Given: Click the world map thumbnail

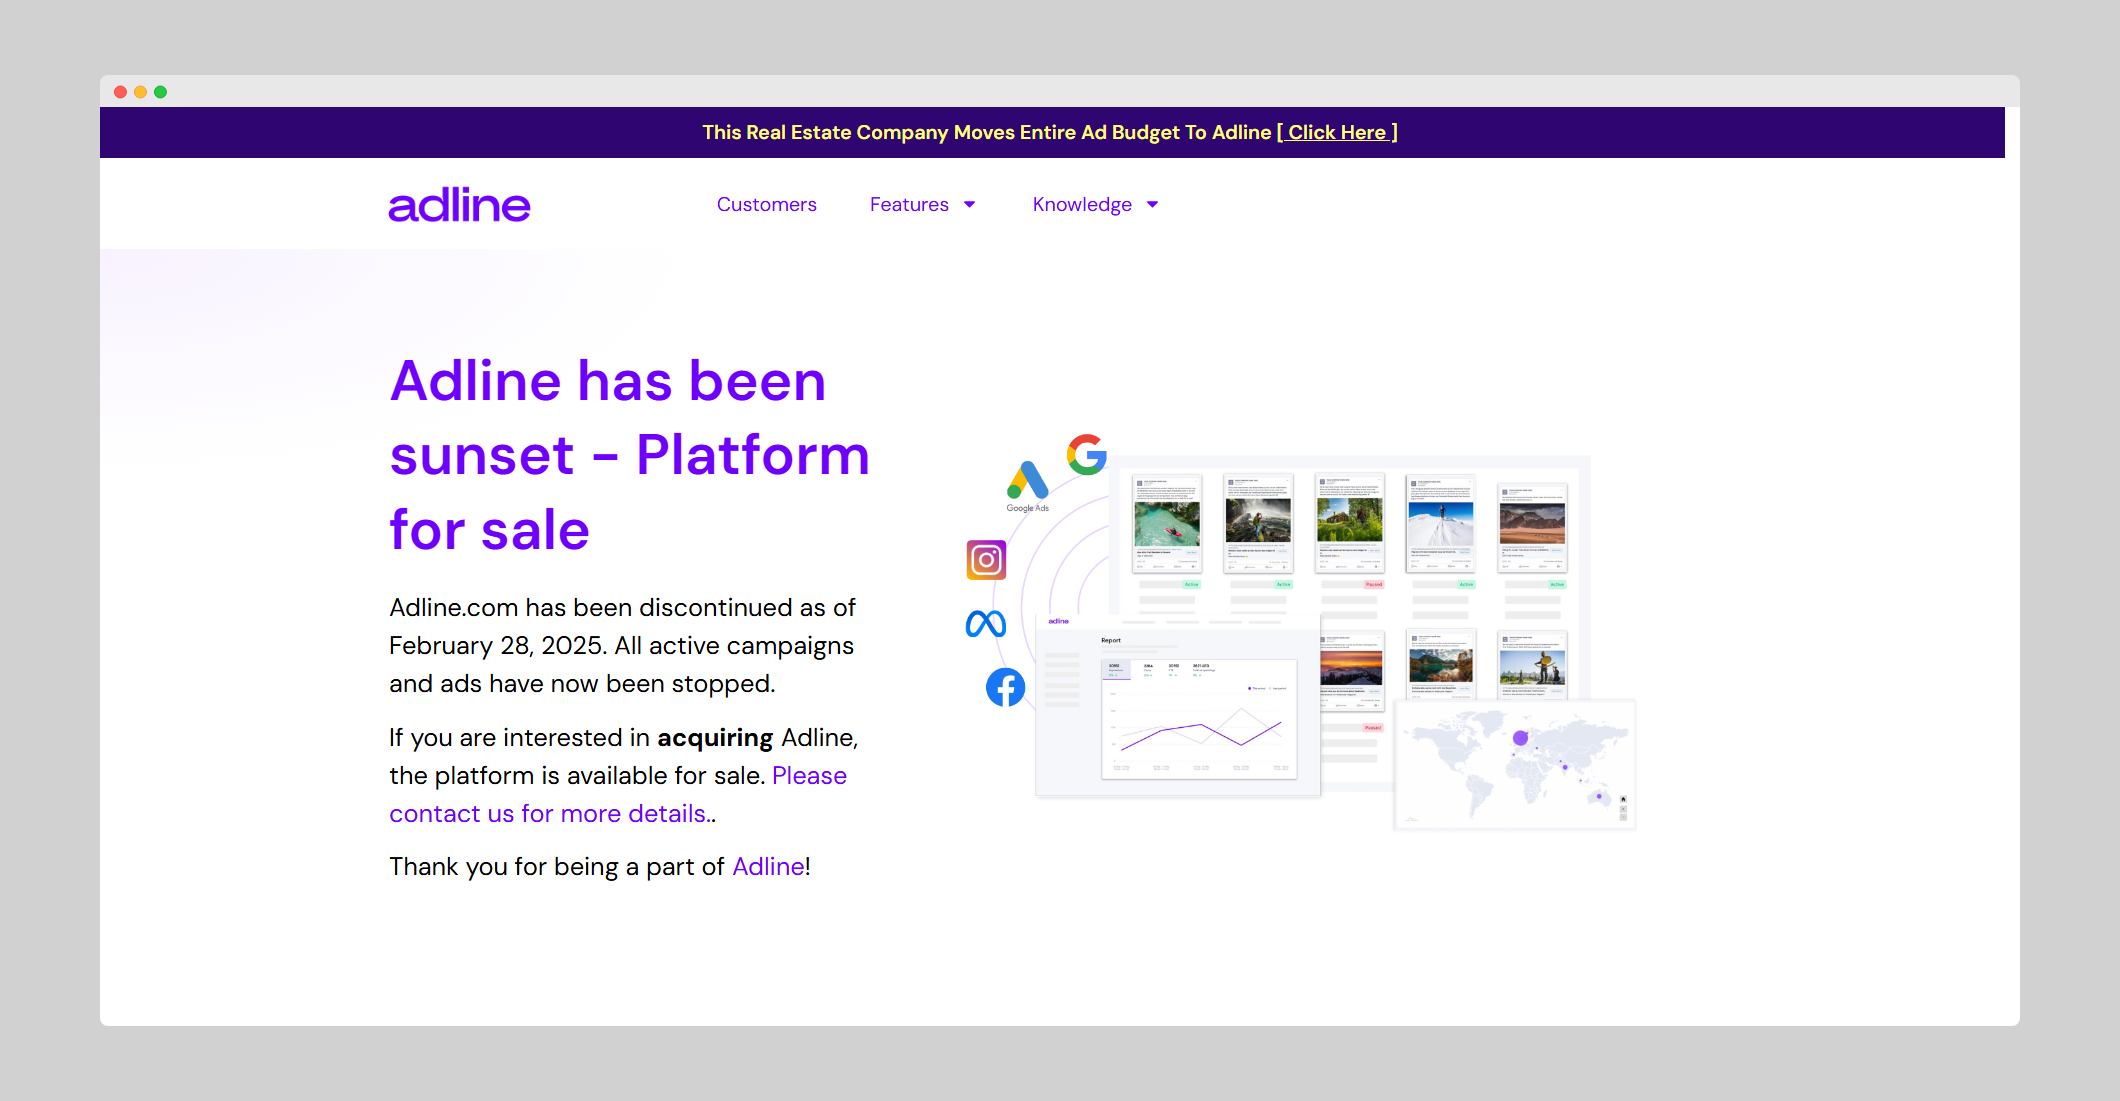Looking at the screenshot, I should click(x=1514, y=765).
